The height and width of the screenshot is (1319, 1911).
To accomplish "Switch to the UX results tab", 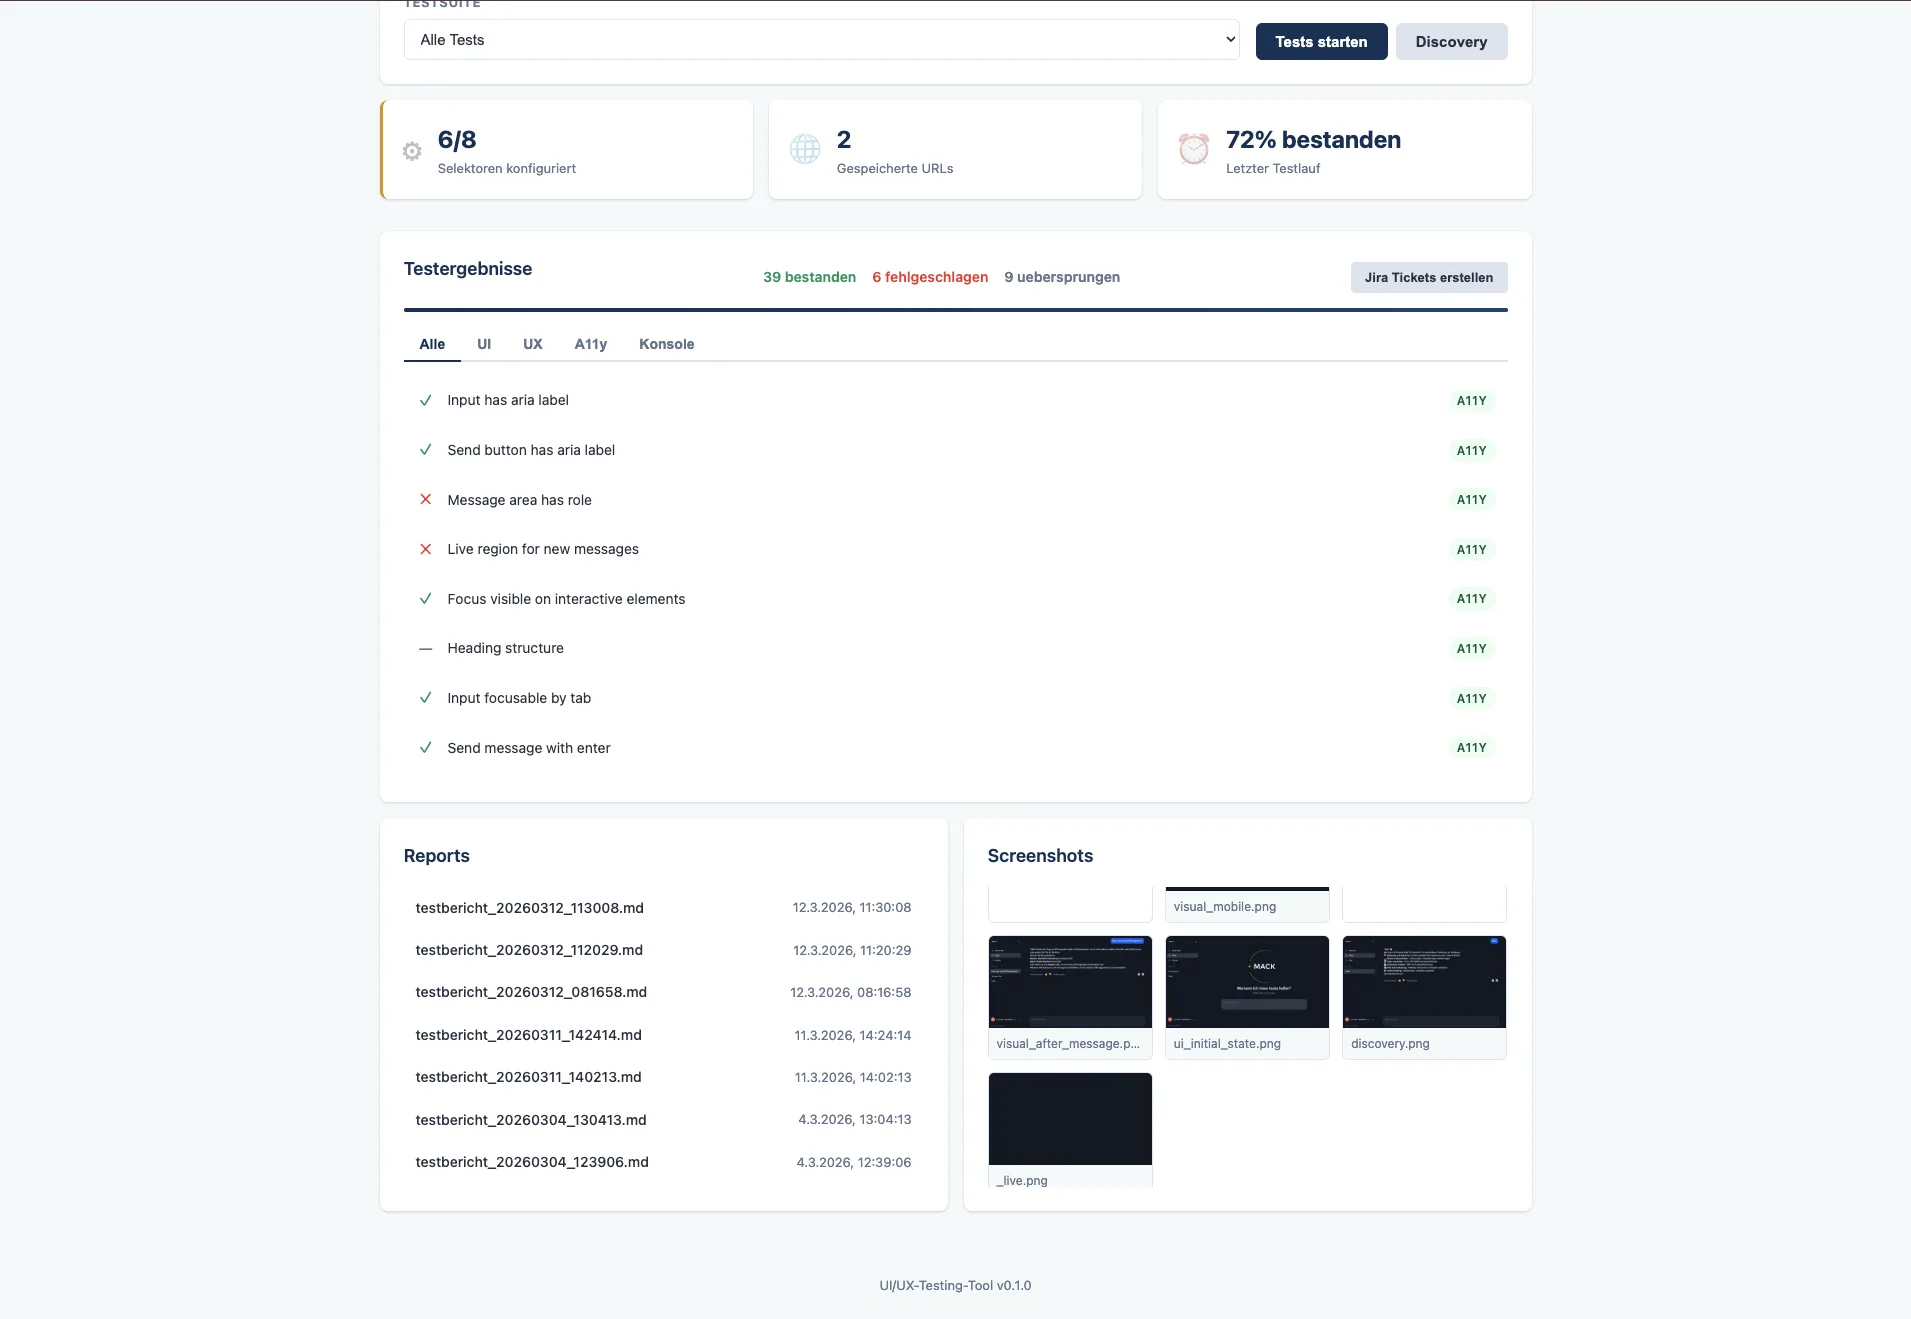I will [532, 344].
